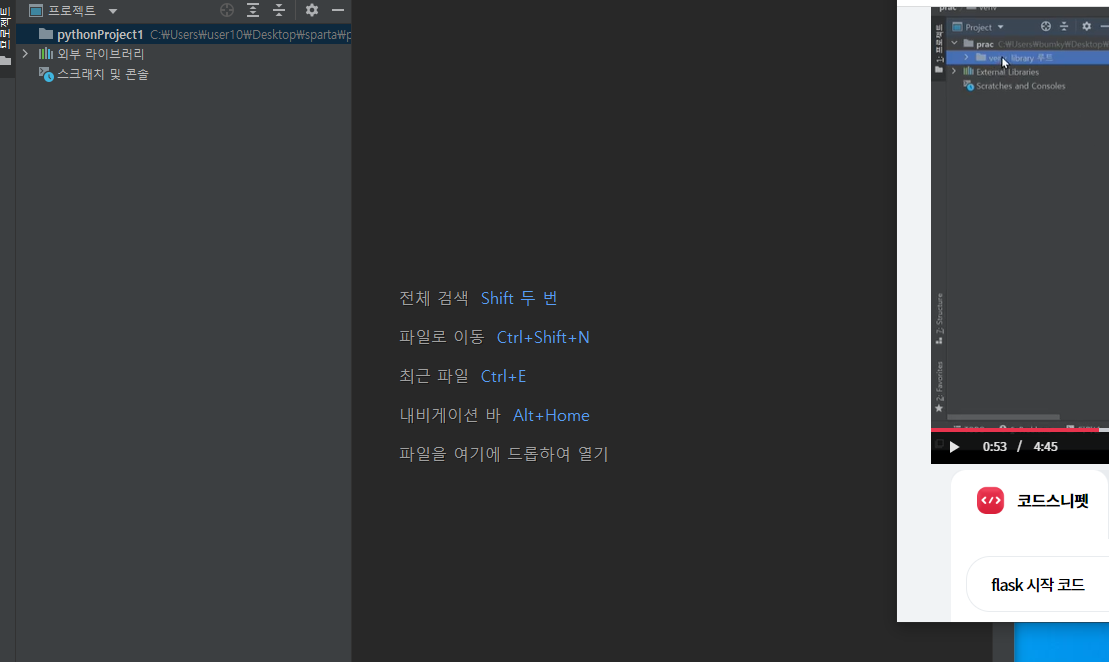The width and height of the screenshot is (1109, 662).
Task: Collapse all nodes in project tree
Action: tap(279, 10)
